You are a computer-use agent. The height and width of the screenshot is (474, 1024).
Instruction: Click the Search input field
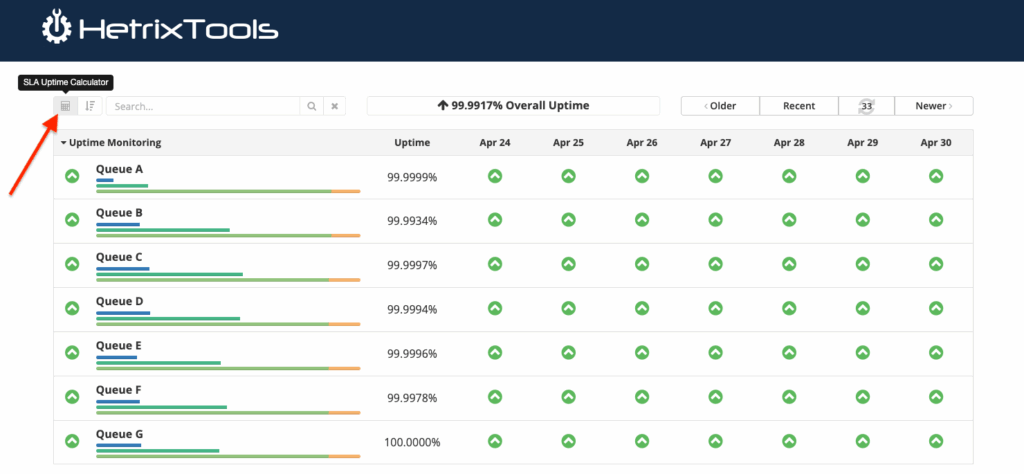(x=203, y=106)
